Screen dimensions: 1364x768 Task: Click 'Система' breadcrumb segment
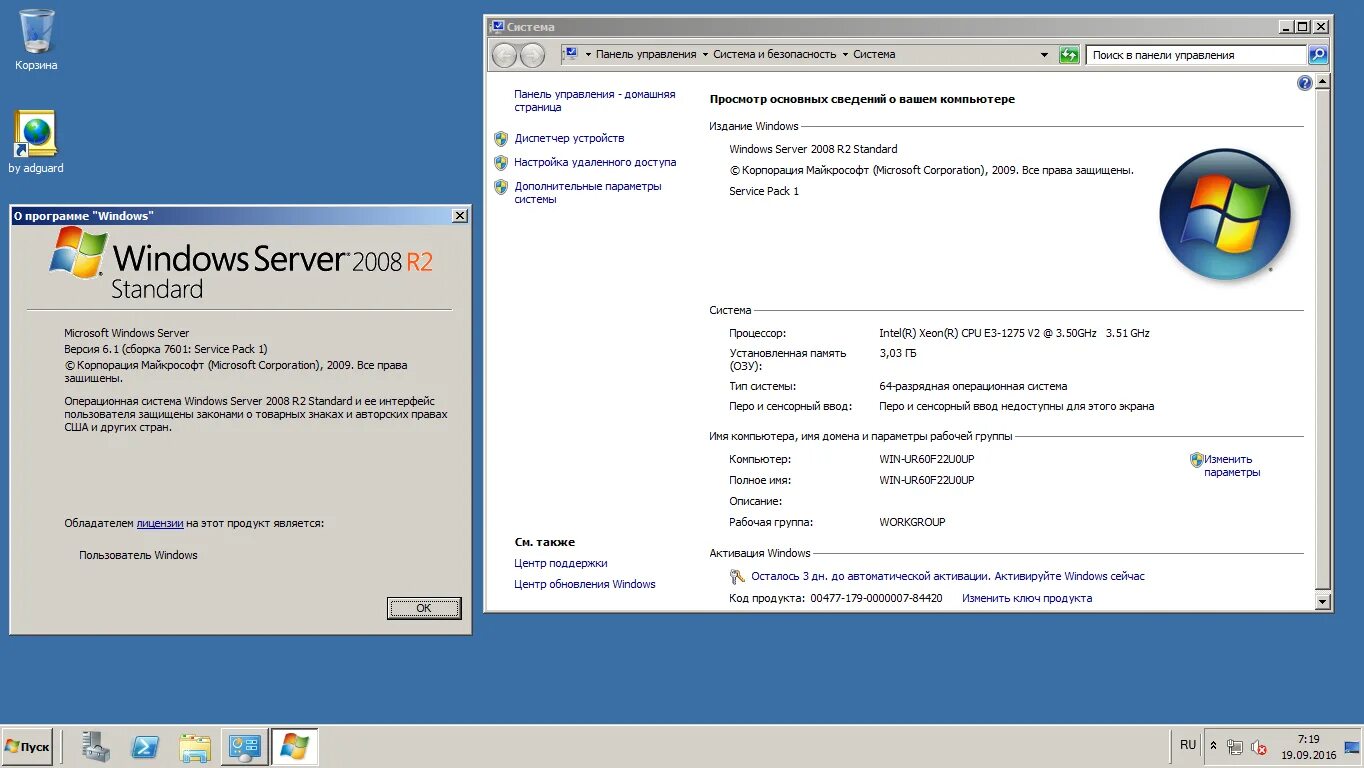click(874, 54)
